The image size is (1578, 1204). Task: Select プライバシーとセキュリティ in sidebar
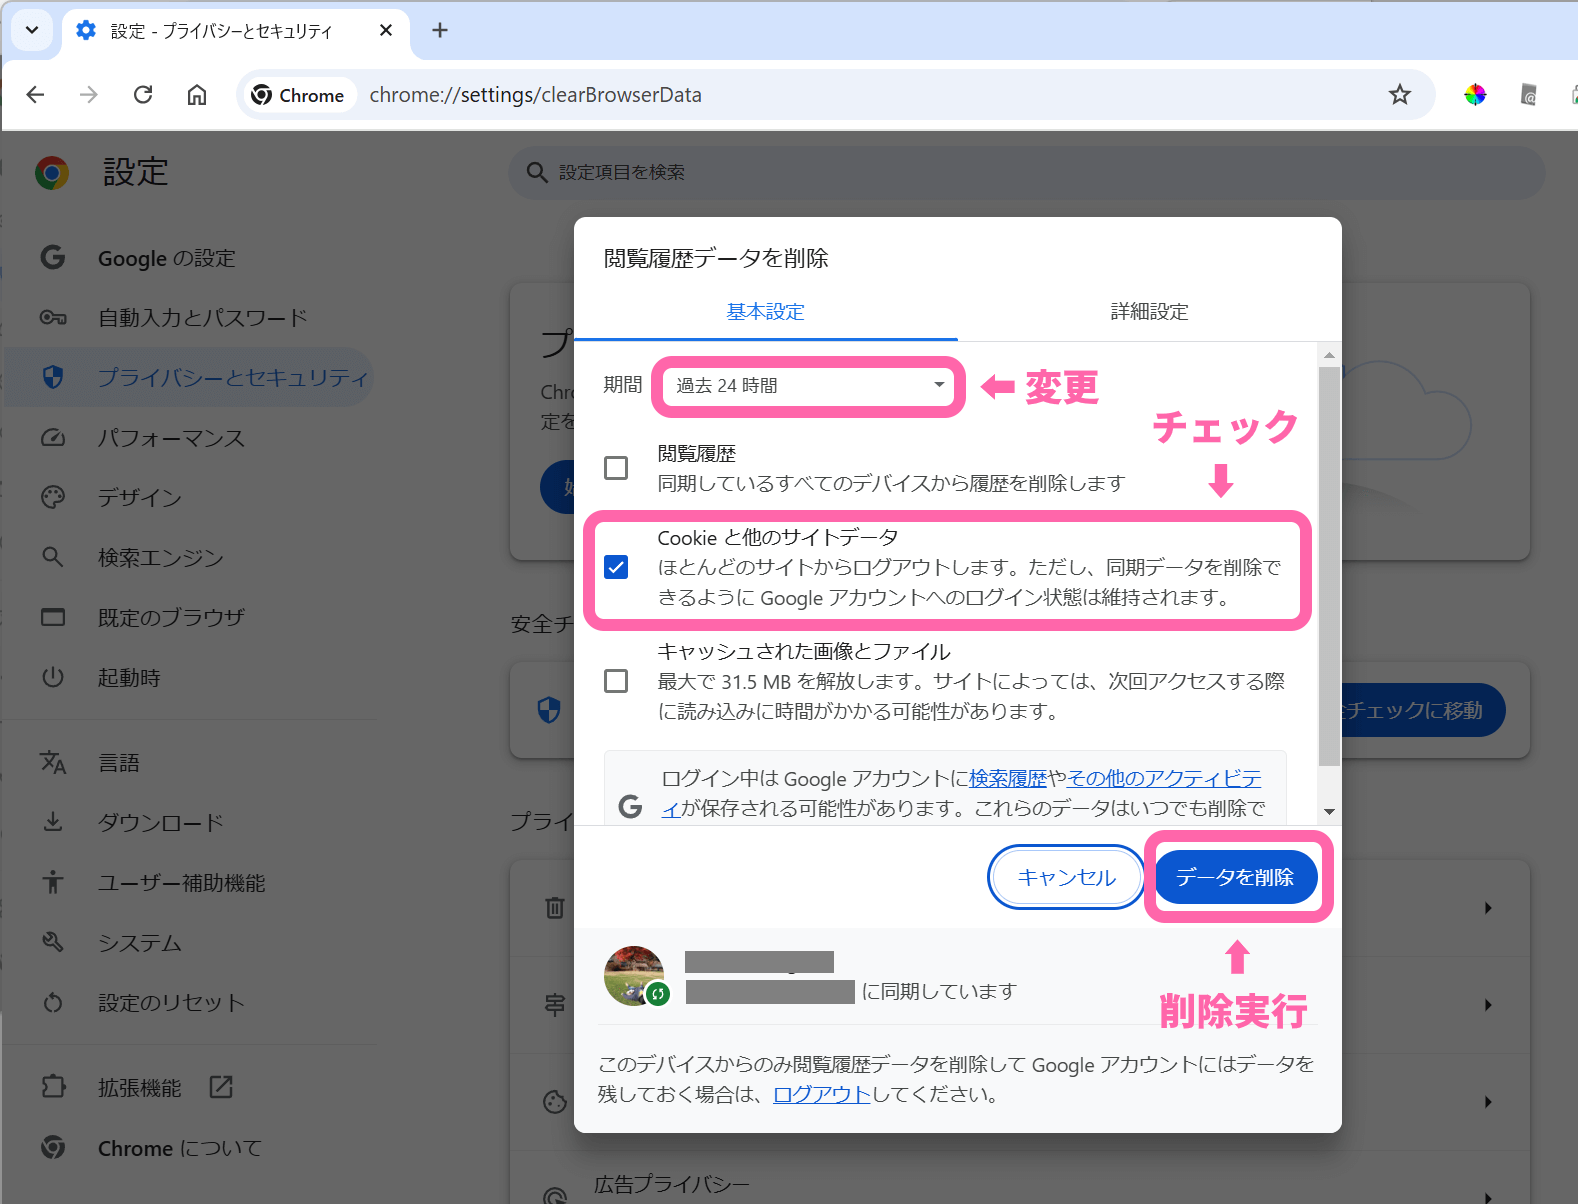(x=190, y=377)
